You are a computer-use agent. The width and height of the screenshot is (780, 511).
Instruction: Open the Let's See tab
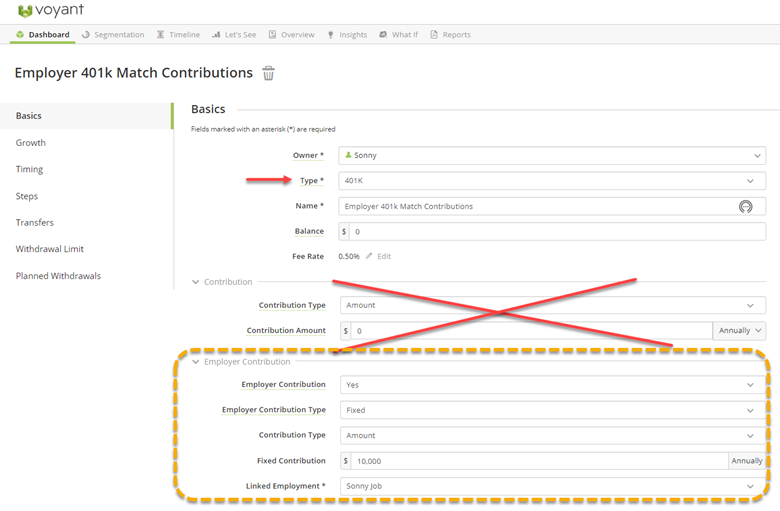[234, 35]
